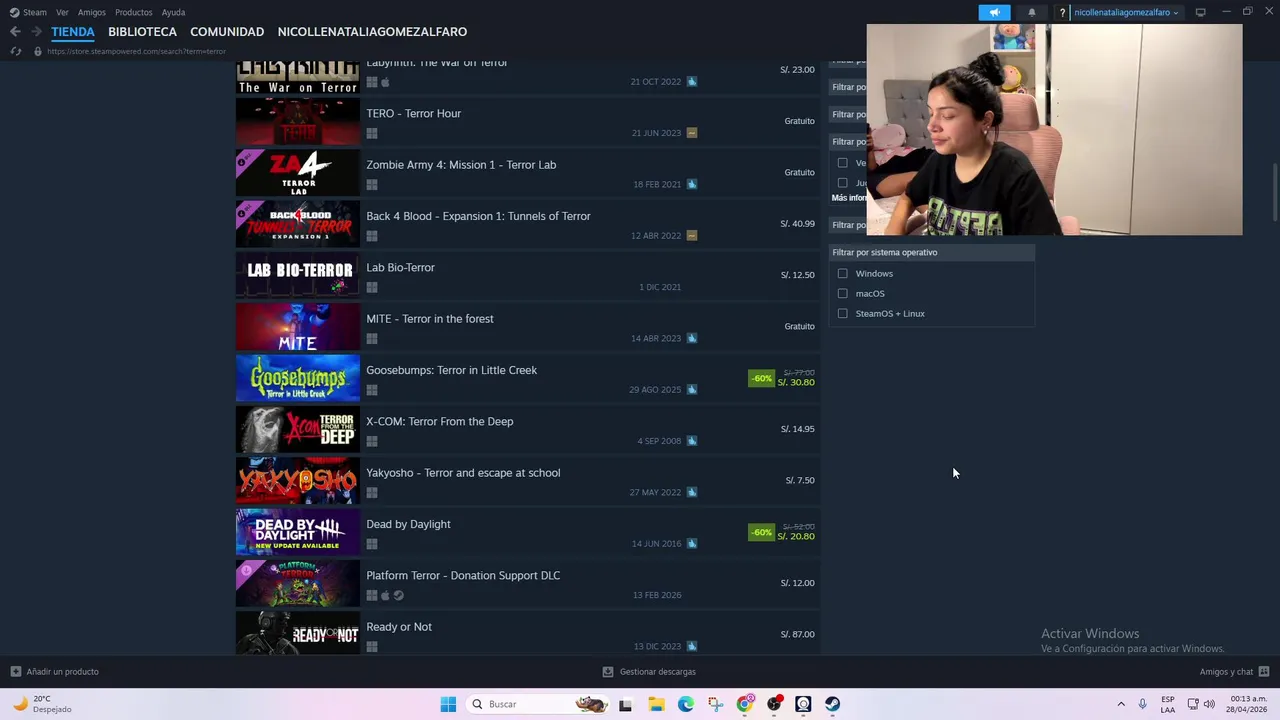This screenshot has width=1280, height=720.
Task: Open Ready or Not result
Action: pos(528,634)
